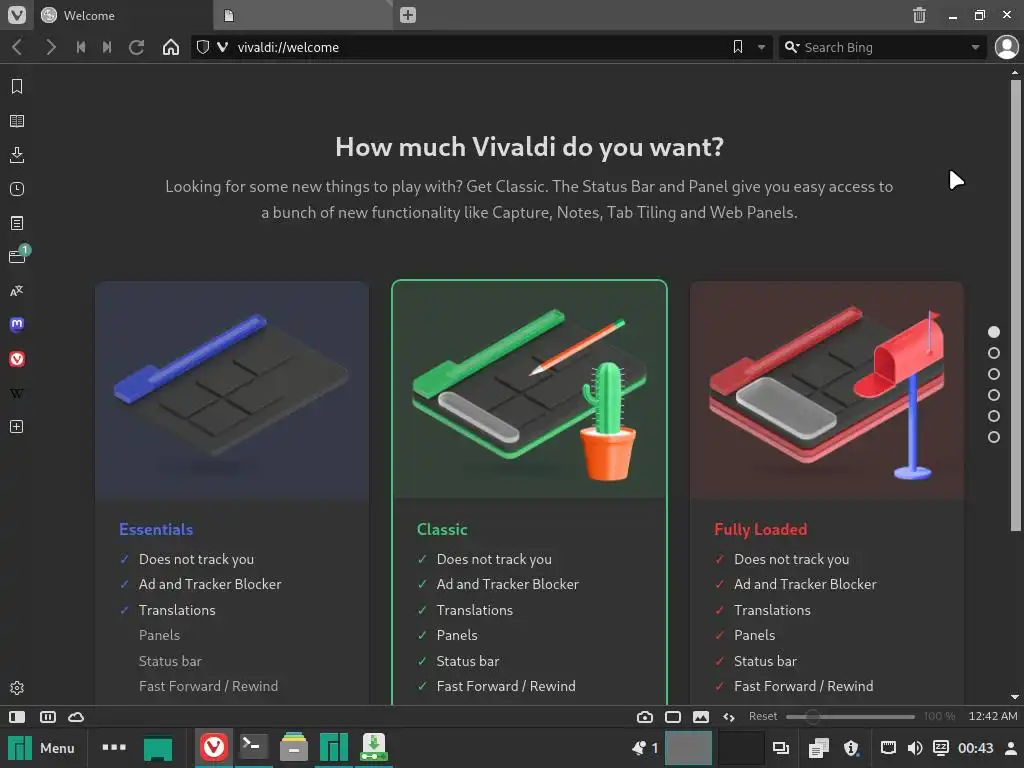Select the third page indicator dot
The height and width of the screenshot is (768, 1024).
point(994,374)
